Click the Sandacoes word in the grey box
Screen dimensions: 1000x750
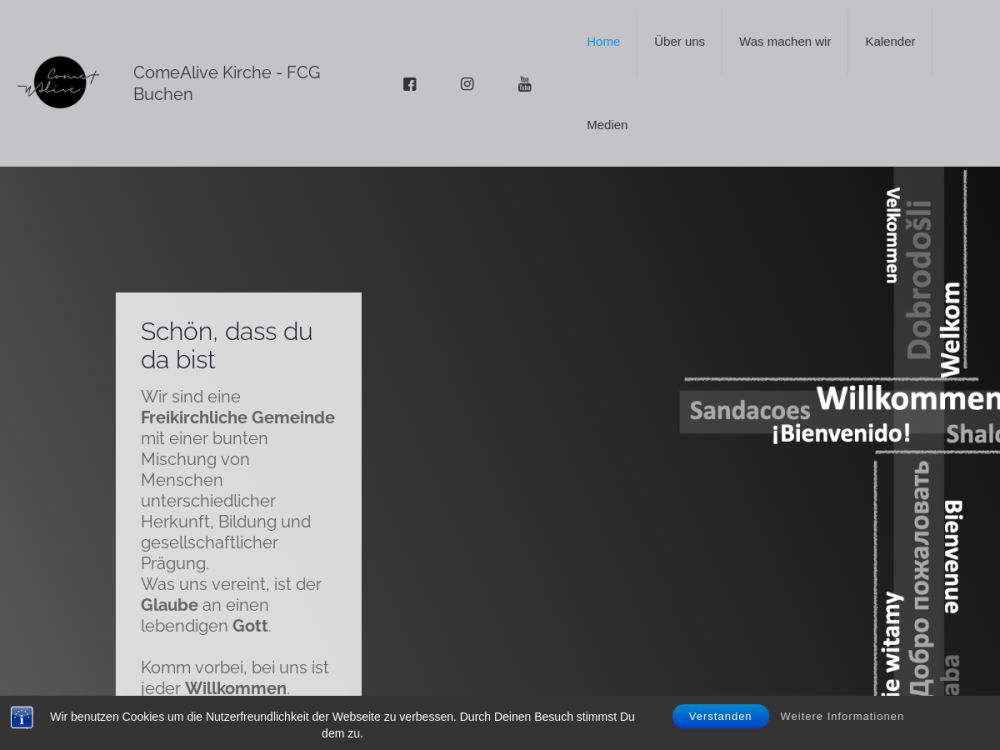click(x=749, y=411)
